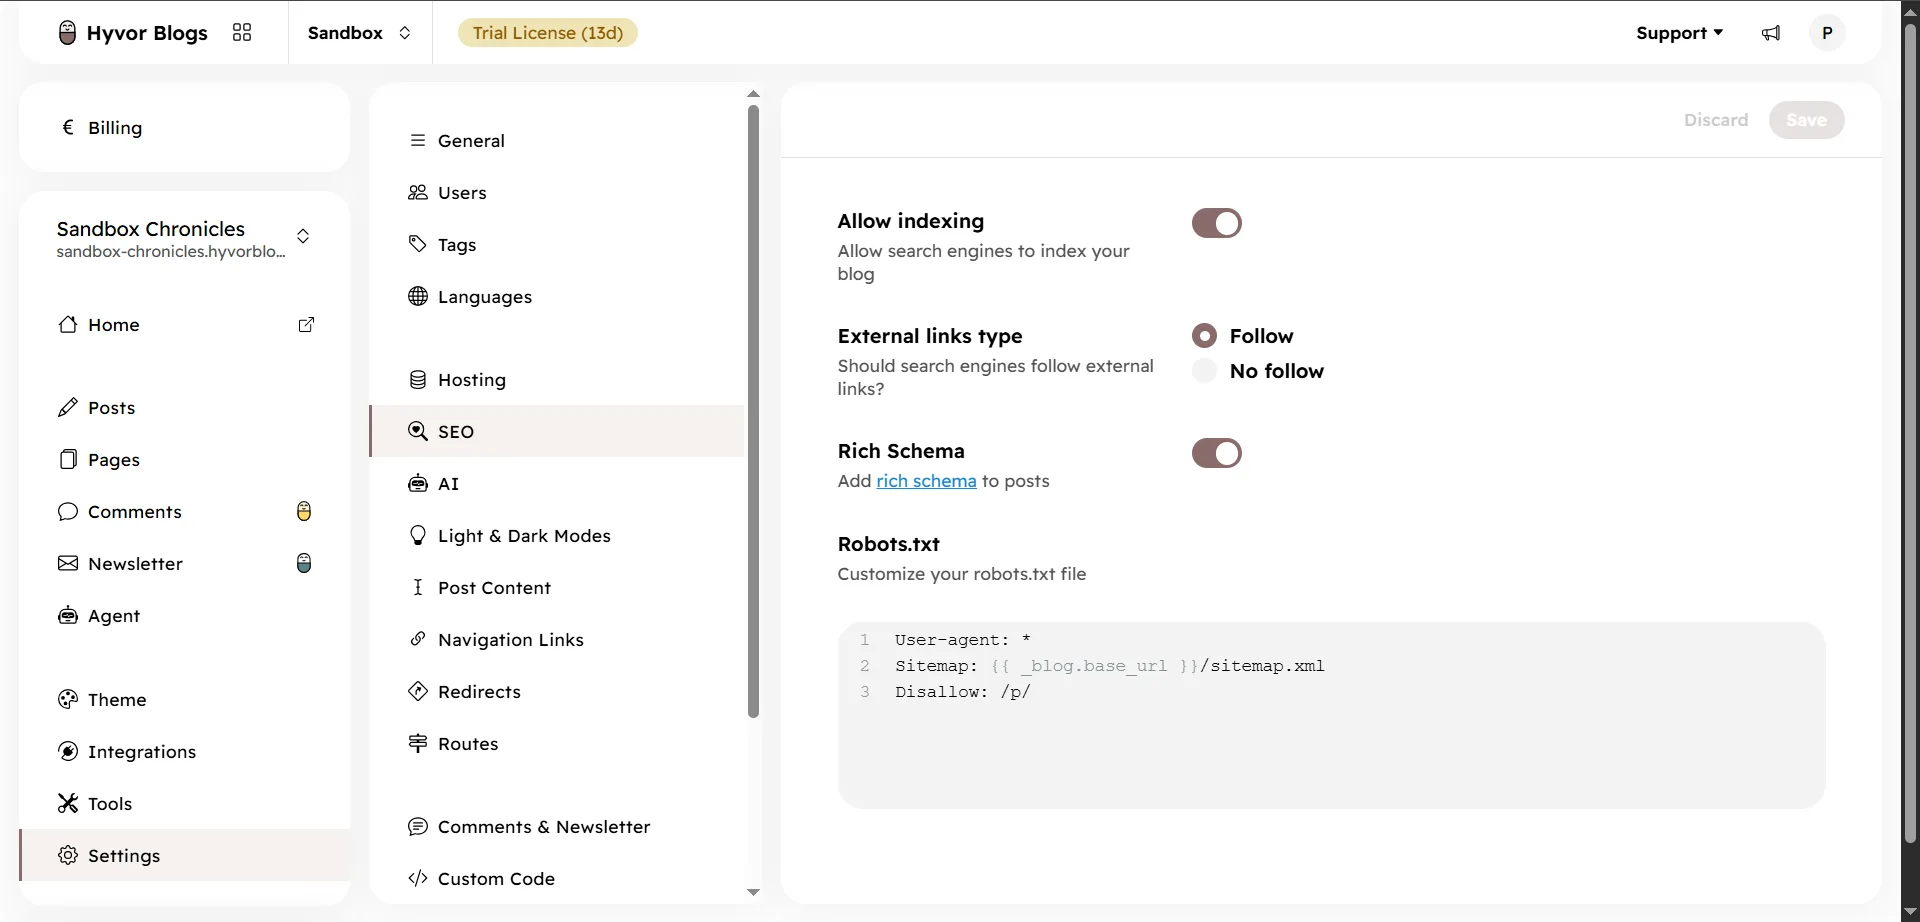Click the Theme palette icon

click(68, 700)
